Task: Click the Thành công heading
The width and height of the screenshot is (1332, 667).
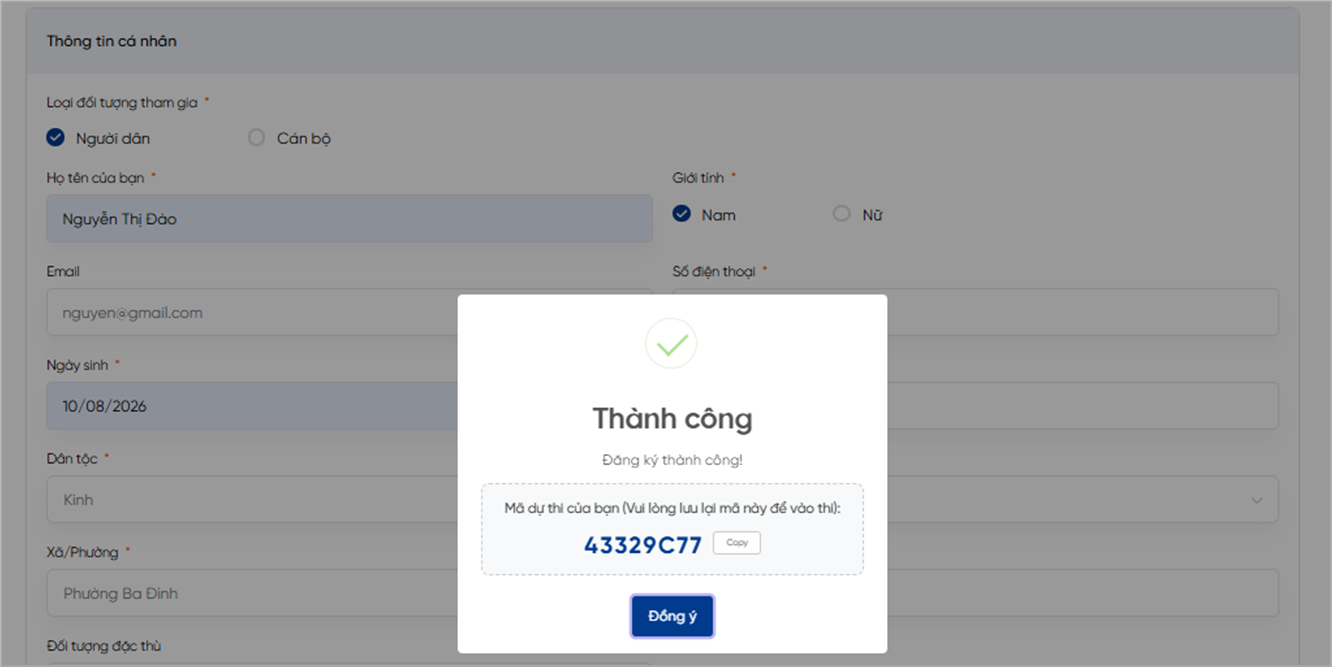Action: [672, 418]
